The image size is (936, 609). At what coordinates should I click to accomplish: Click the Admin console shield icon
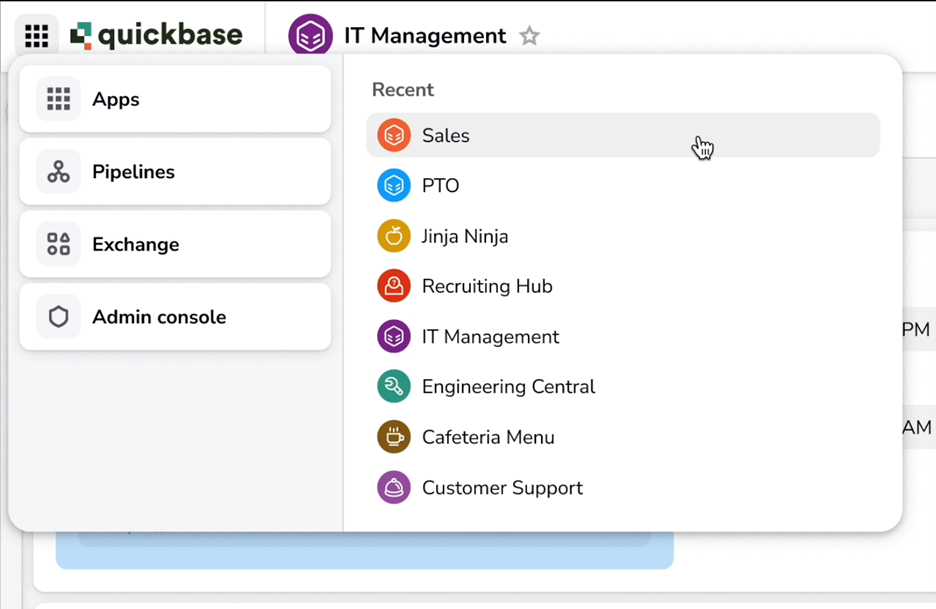(x=58, y=316)
